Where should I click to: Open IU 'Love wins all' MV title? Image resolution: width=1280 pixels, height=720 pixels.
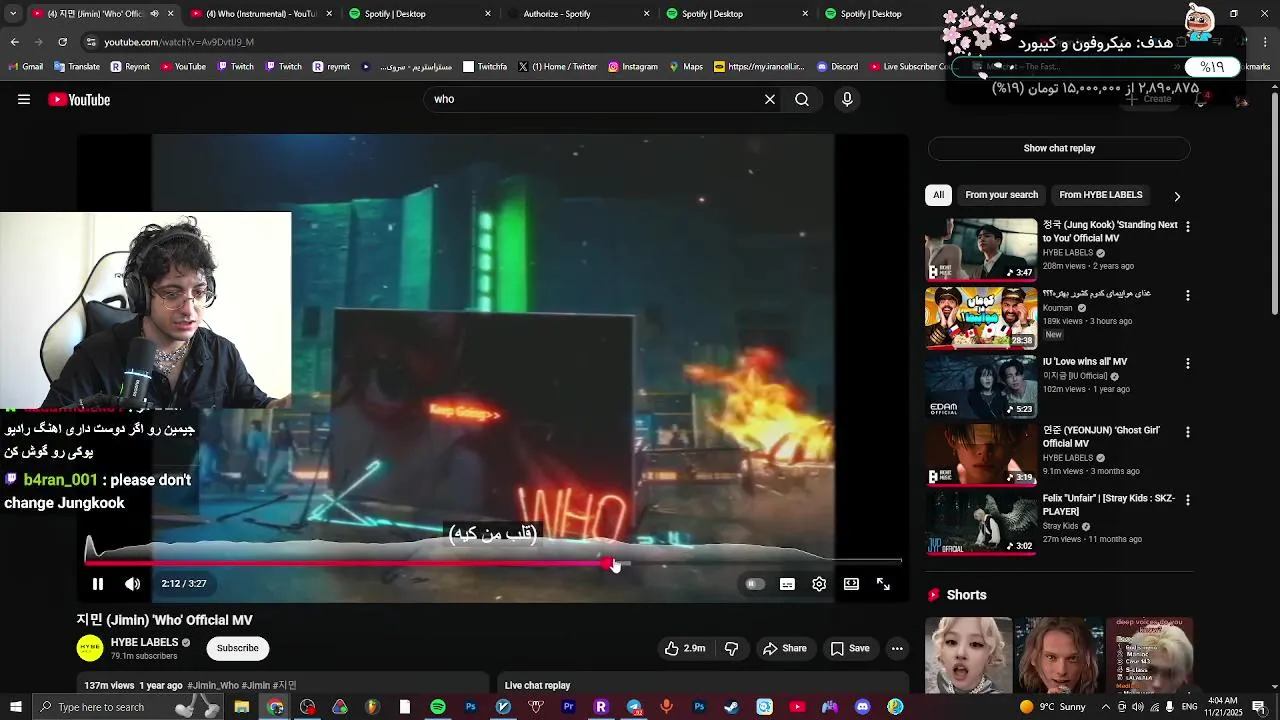[1084, 362]
